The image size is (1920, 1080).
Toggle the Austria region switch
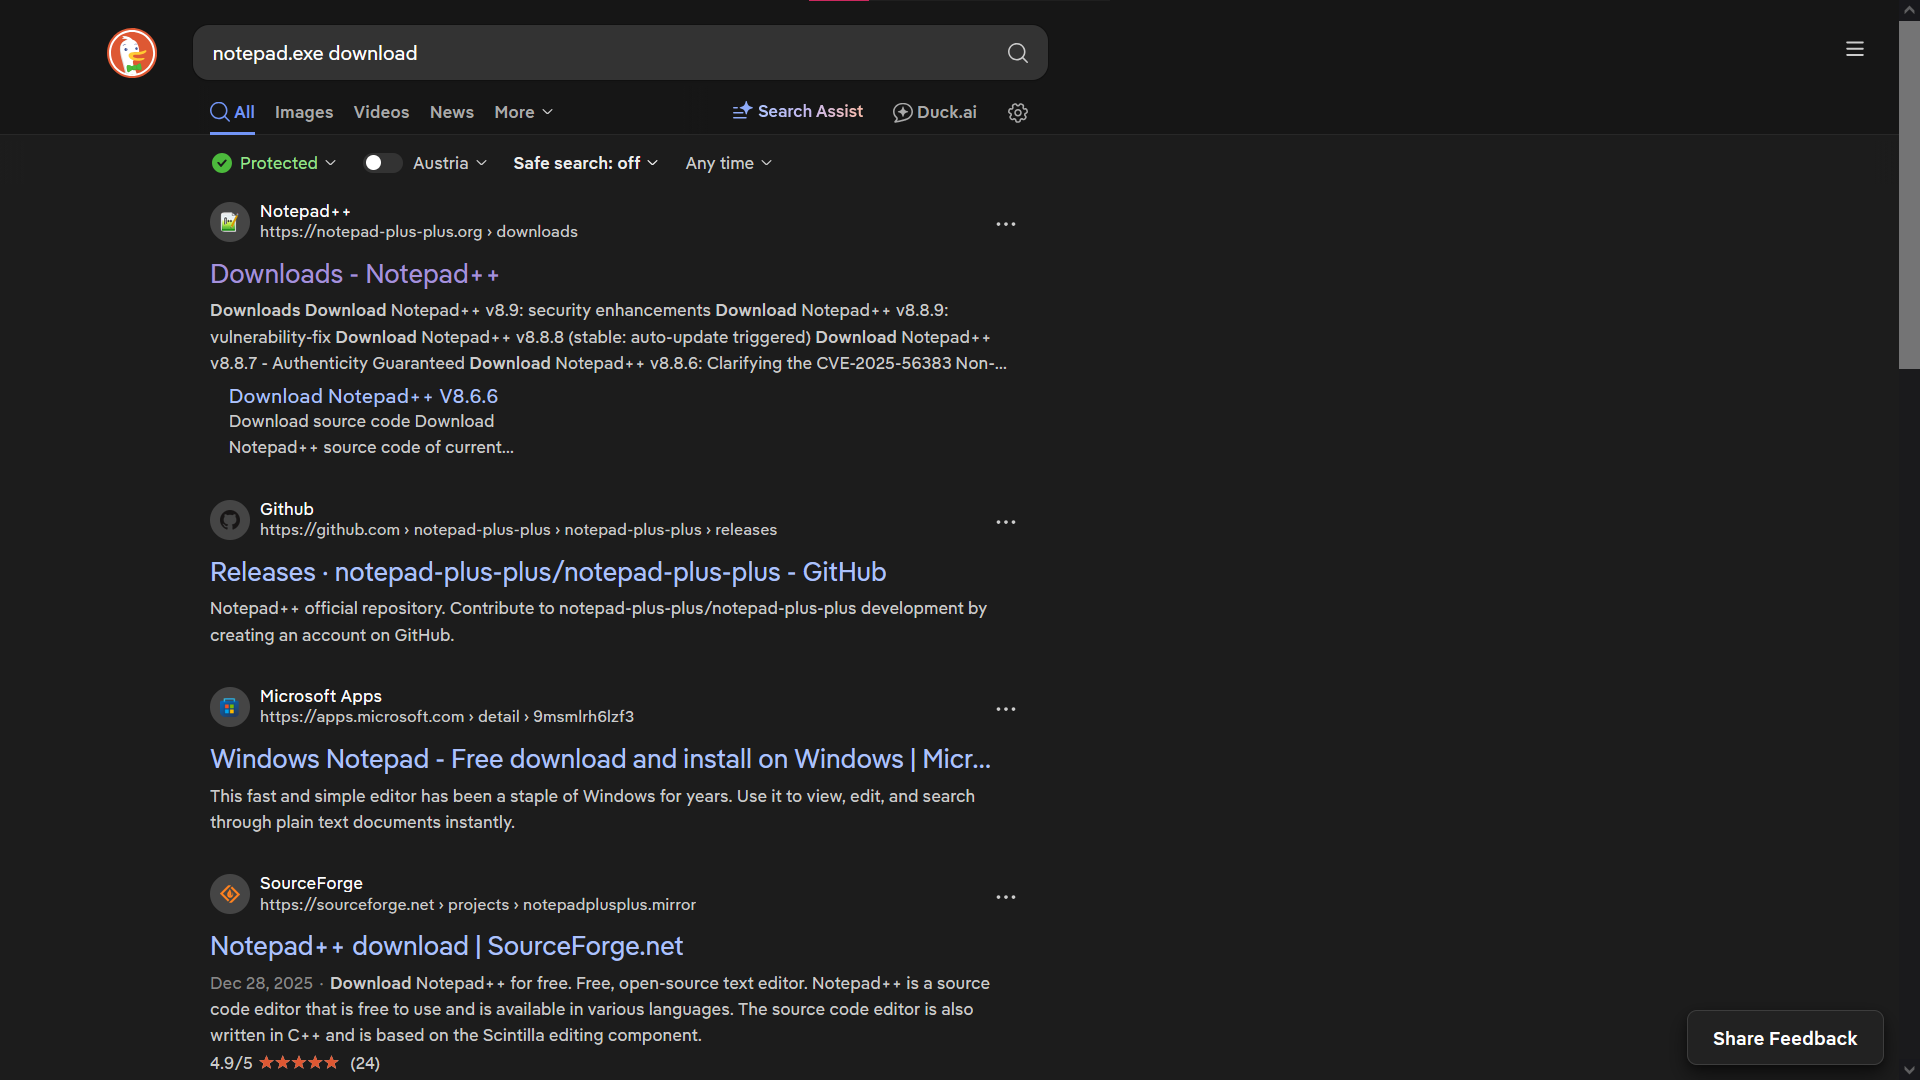(381, 163)
